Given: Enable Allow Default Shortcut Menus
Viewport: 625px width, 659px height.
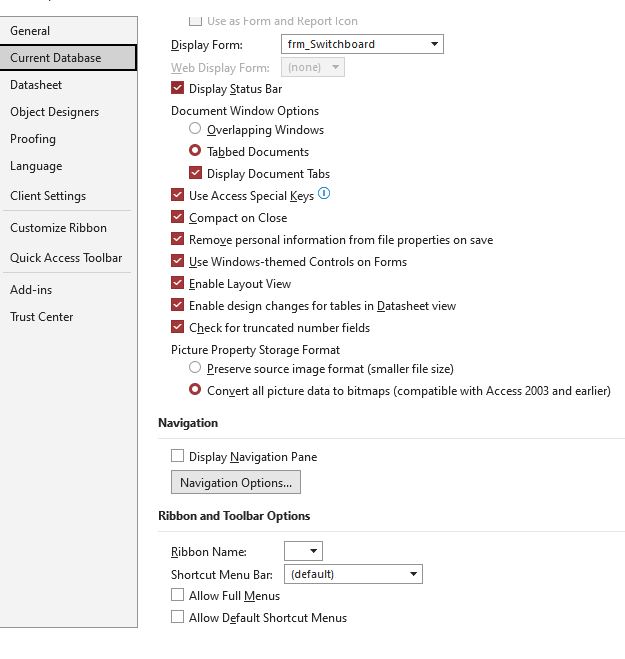Looking at the screenshot, I should 178,618.
